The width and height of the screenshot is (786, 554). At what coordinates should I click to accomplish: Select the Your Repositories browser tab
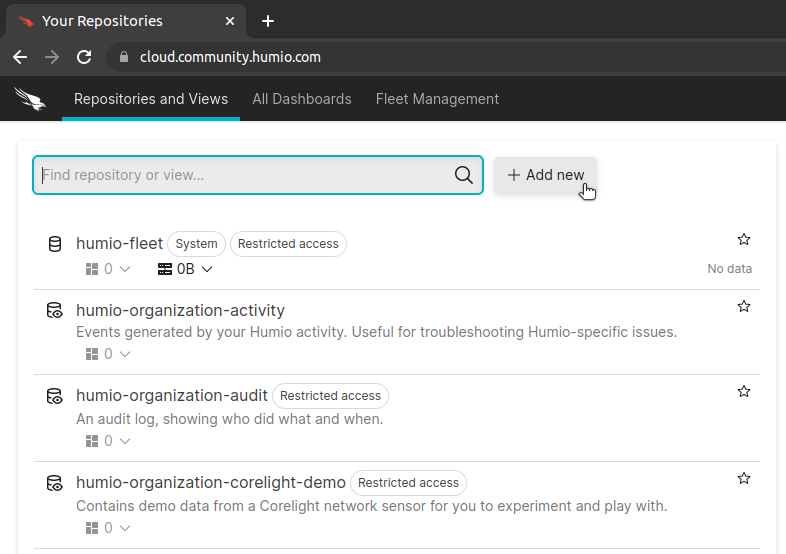click(x=125, y=21)
